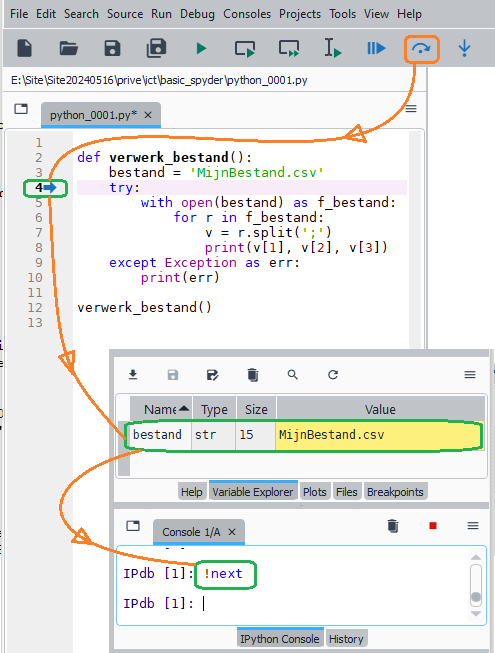495x653 pixels.
Task: Save all files with double-disk icon
Action: [x=157, y=48]
